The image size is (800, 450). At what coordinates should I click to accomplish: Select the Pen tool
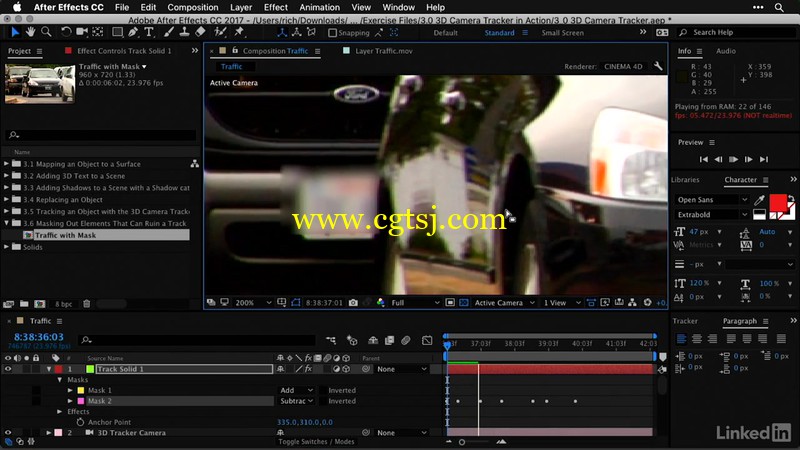133,32
